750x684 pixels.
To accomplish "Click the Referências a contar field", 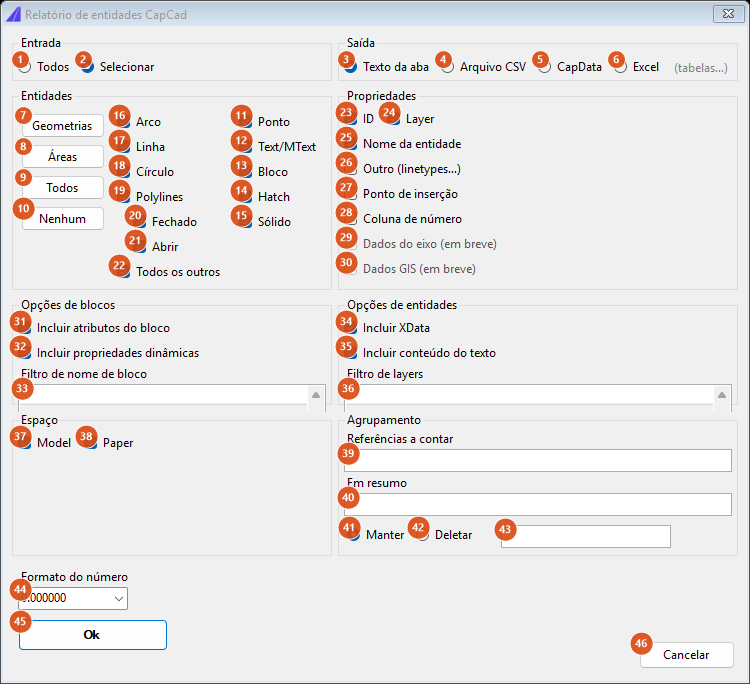I will [538, 460].
